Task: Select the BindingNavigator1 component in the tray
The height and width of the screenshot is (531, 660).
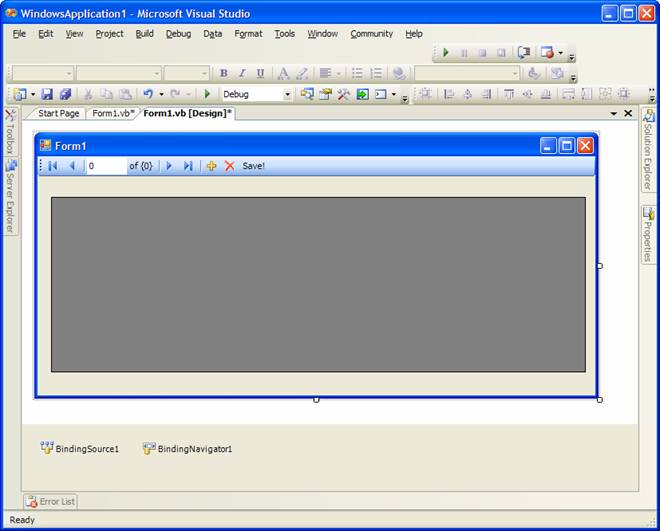Action: [187, 449]
